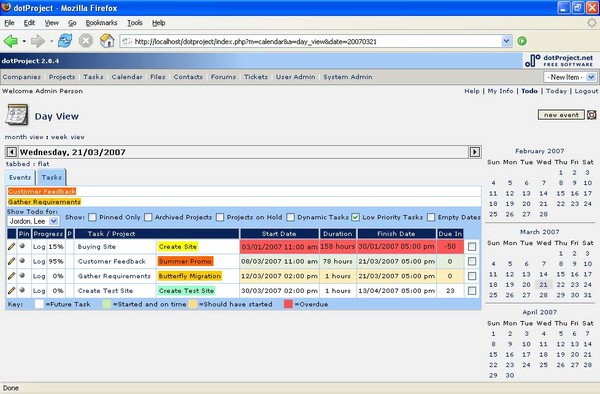Click Firefox reload button
This screenshot has width=600, height=394.
tap(65, 41)
